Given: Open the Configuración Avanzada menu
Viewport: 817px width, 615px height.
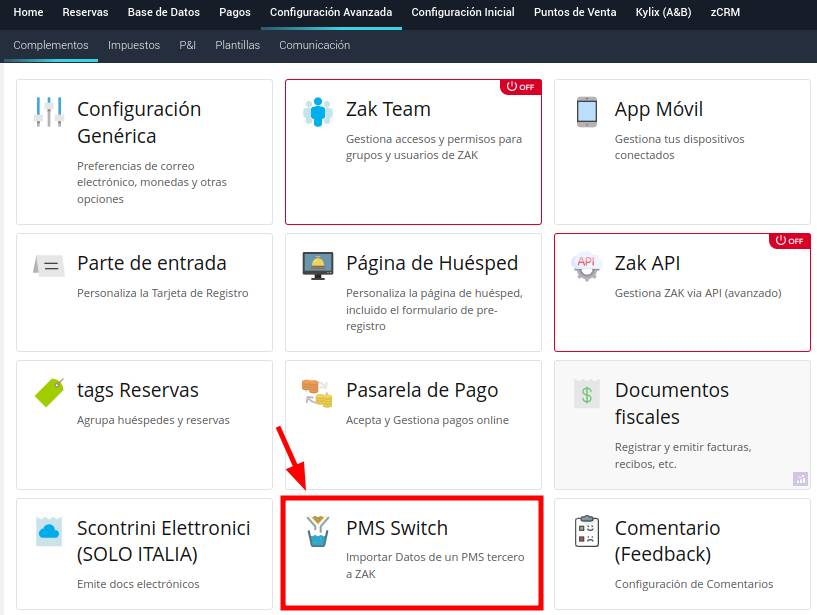Looking at the screenshot, I should [x=331, y=12].
